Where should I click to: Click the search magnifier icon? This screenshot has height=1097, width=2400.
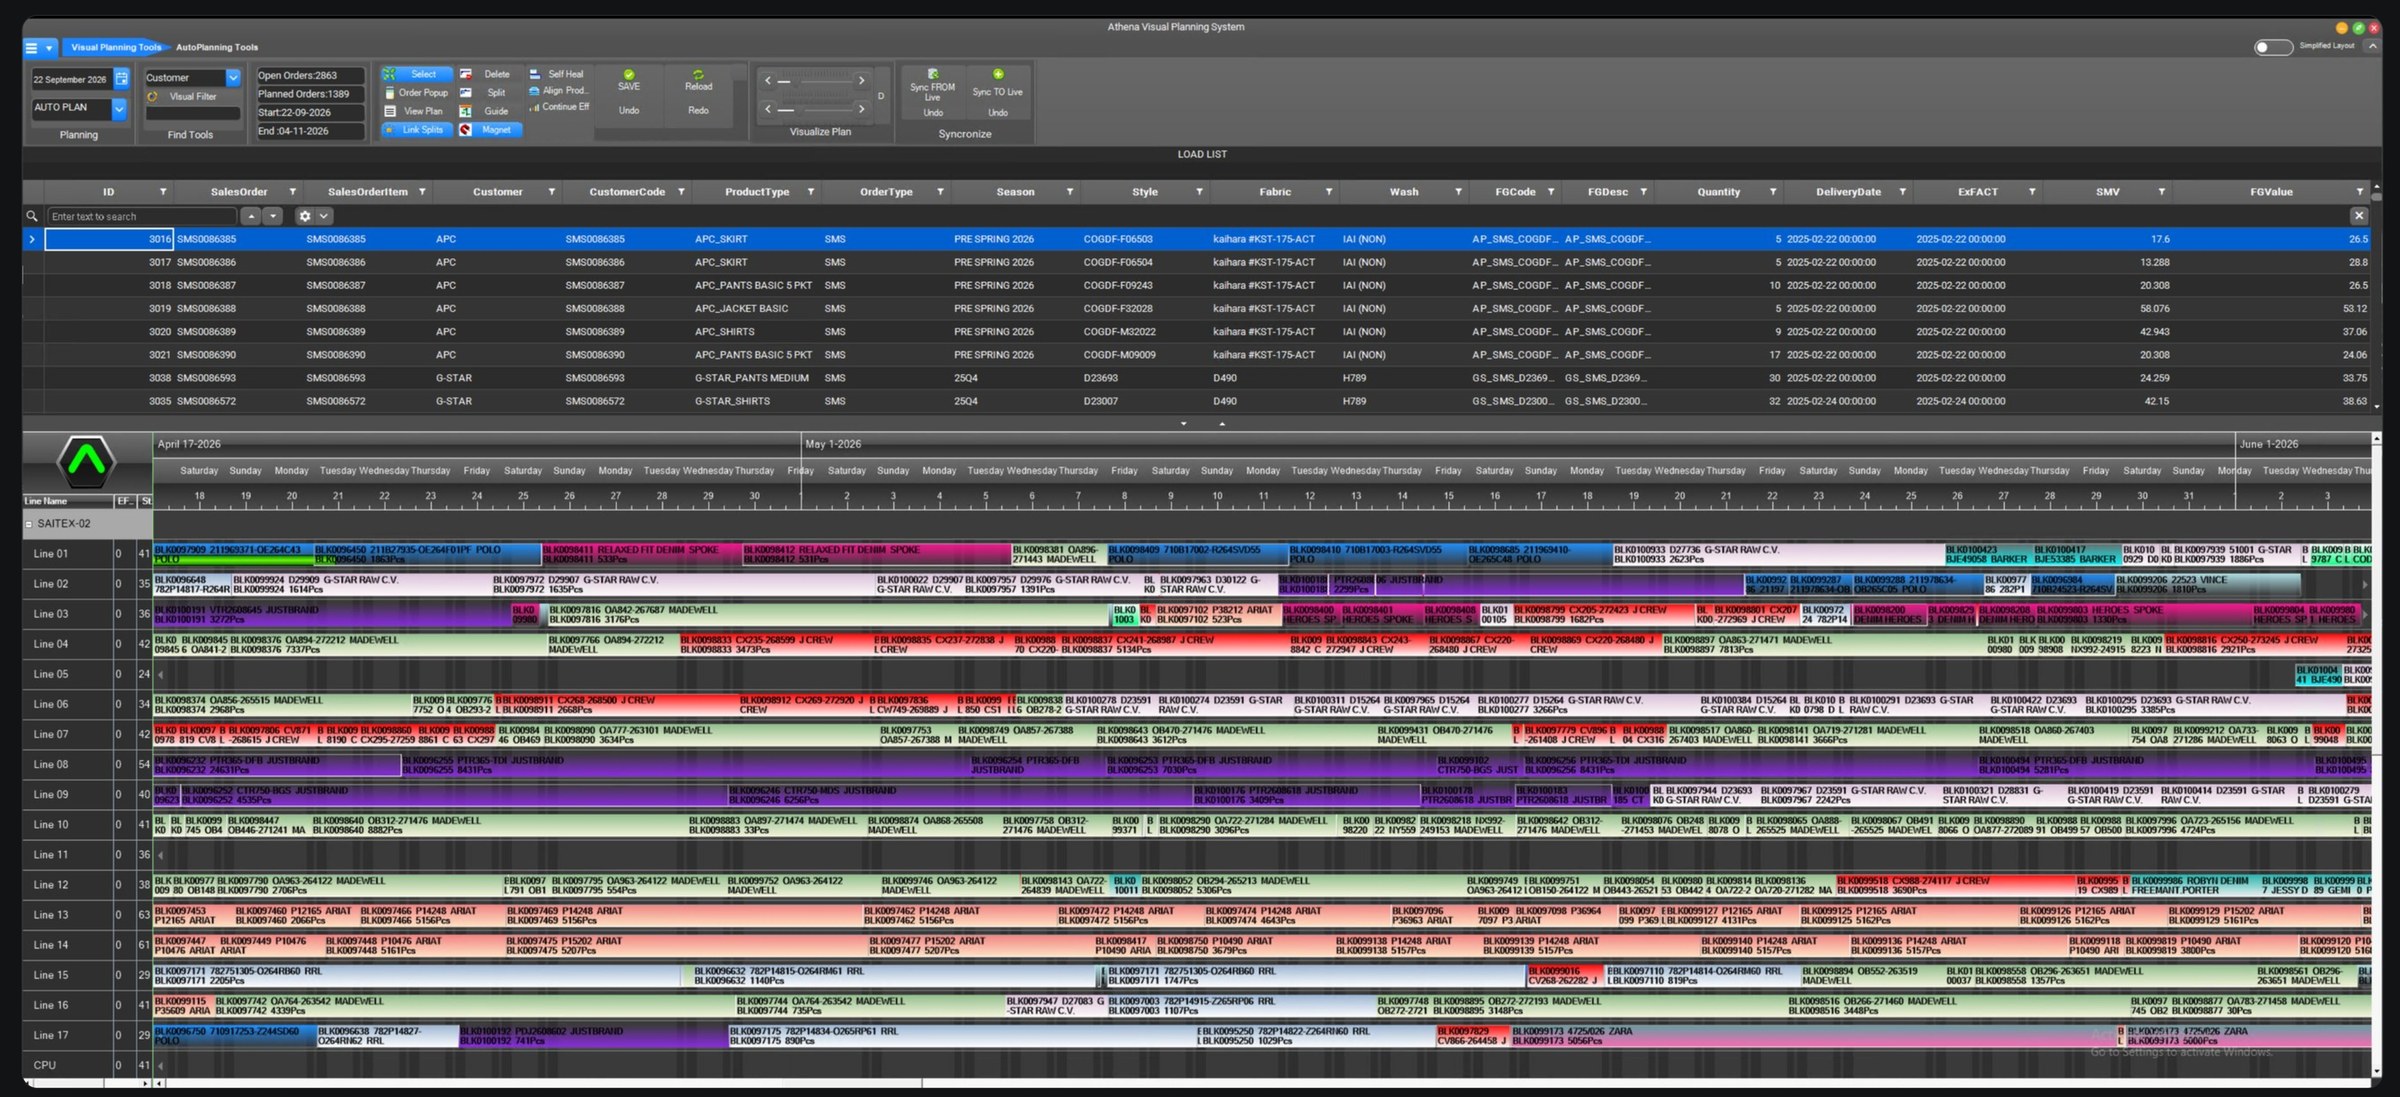point(32,216)
